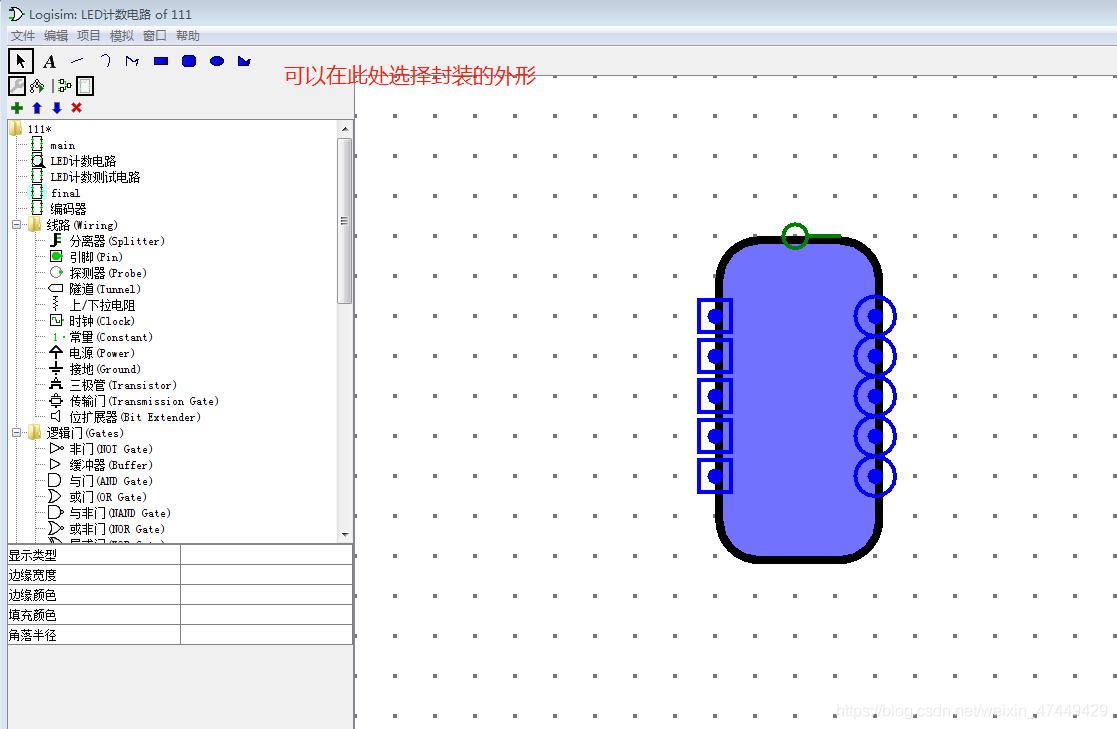1117x729 pixels.
Task: Select the polyline tool
Action: pos(133,61)
